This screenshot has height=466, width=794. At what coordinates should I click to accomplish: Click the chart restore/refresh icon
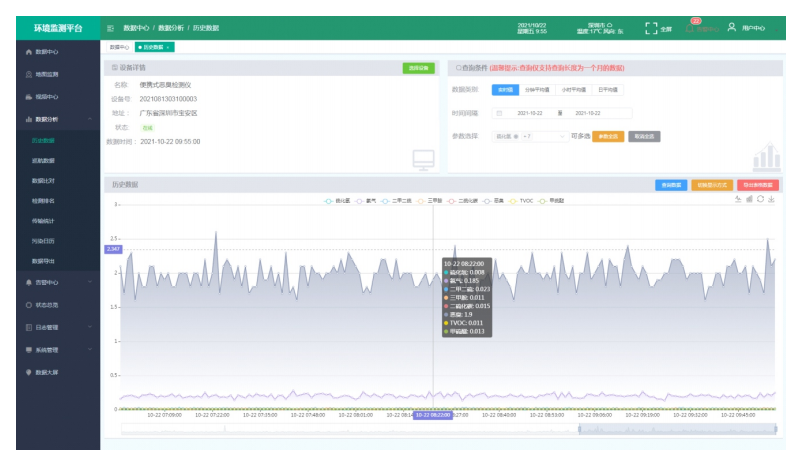tap(760, 199)
